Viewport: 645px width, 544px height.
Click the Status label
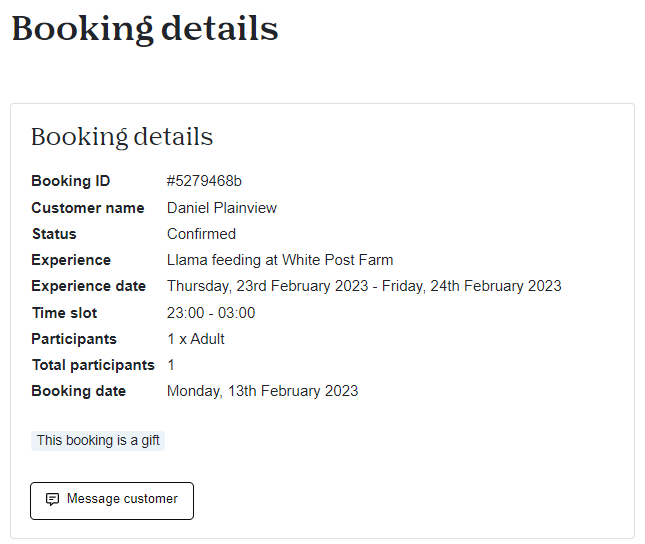54,234
